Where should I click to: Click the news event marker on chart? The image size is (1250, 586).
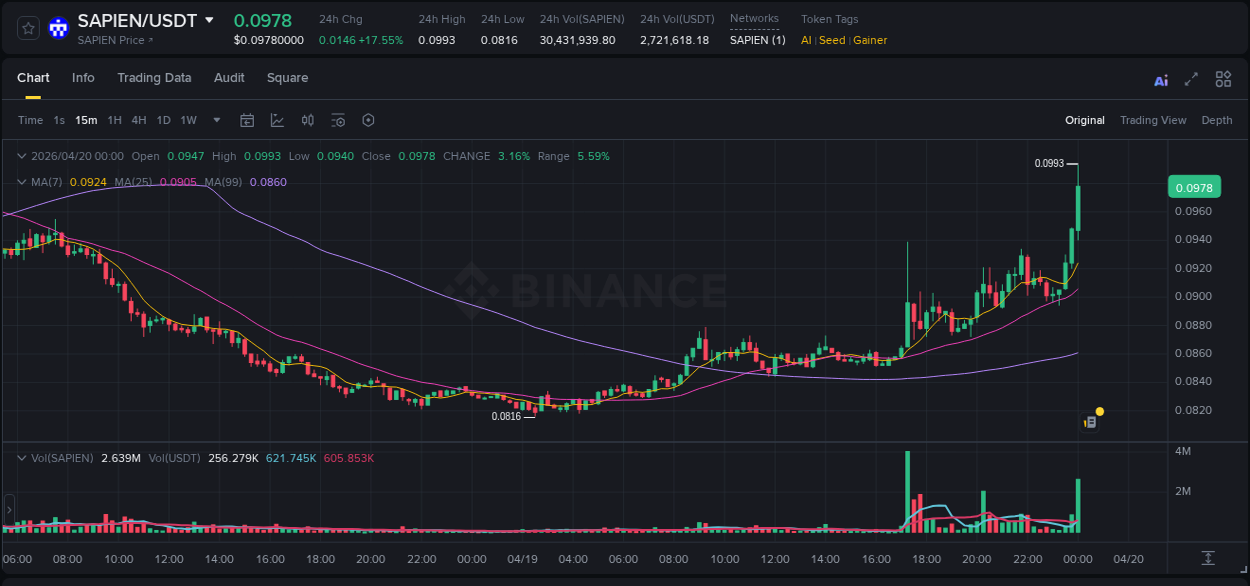[x=1091, y=422]
